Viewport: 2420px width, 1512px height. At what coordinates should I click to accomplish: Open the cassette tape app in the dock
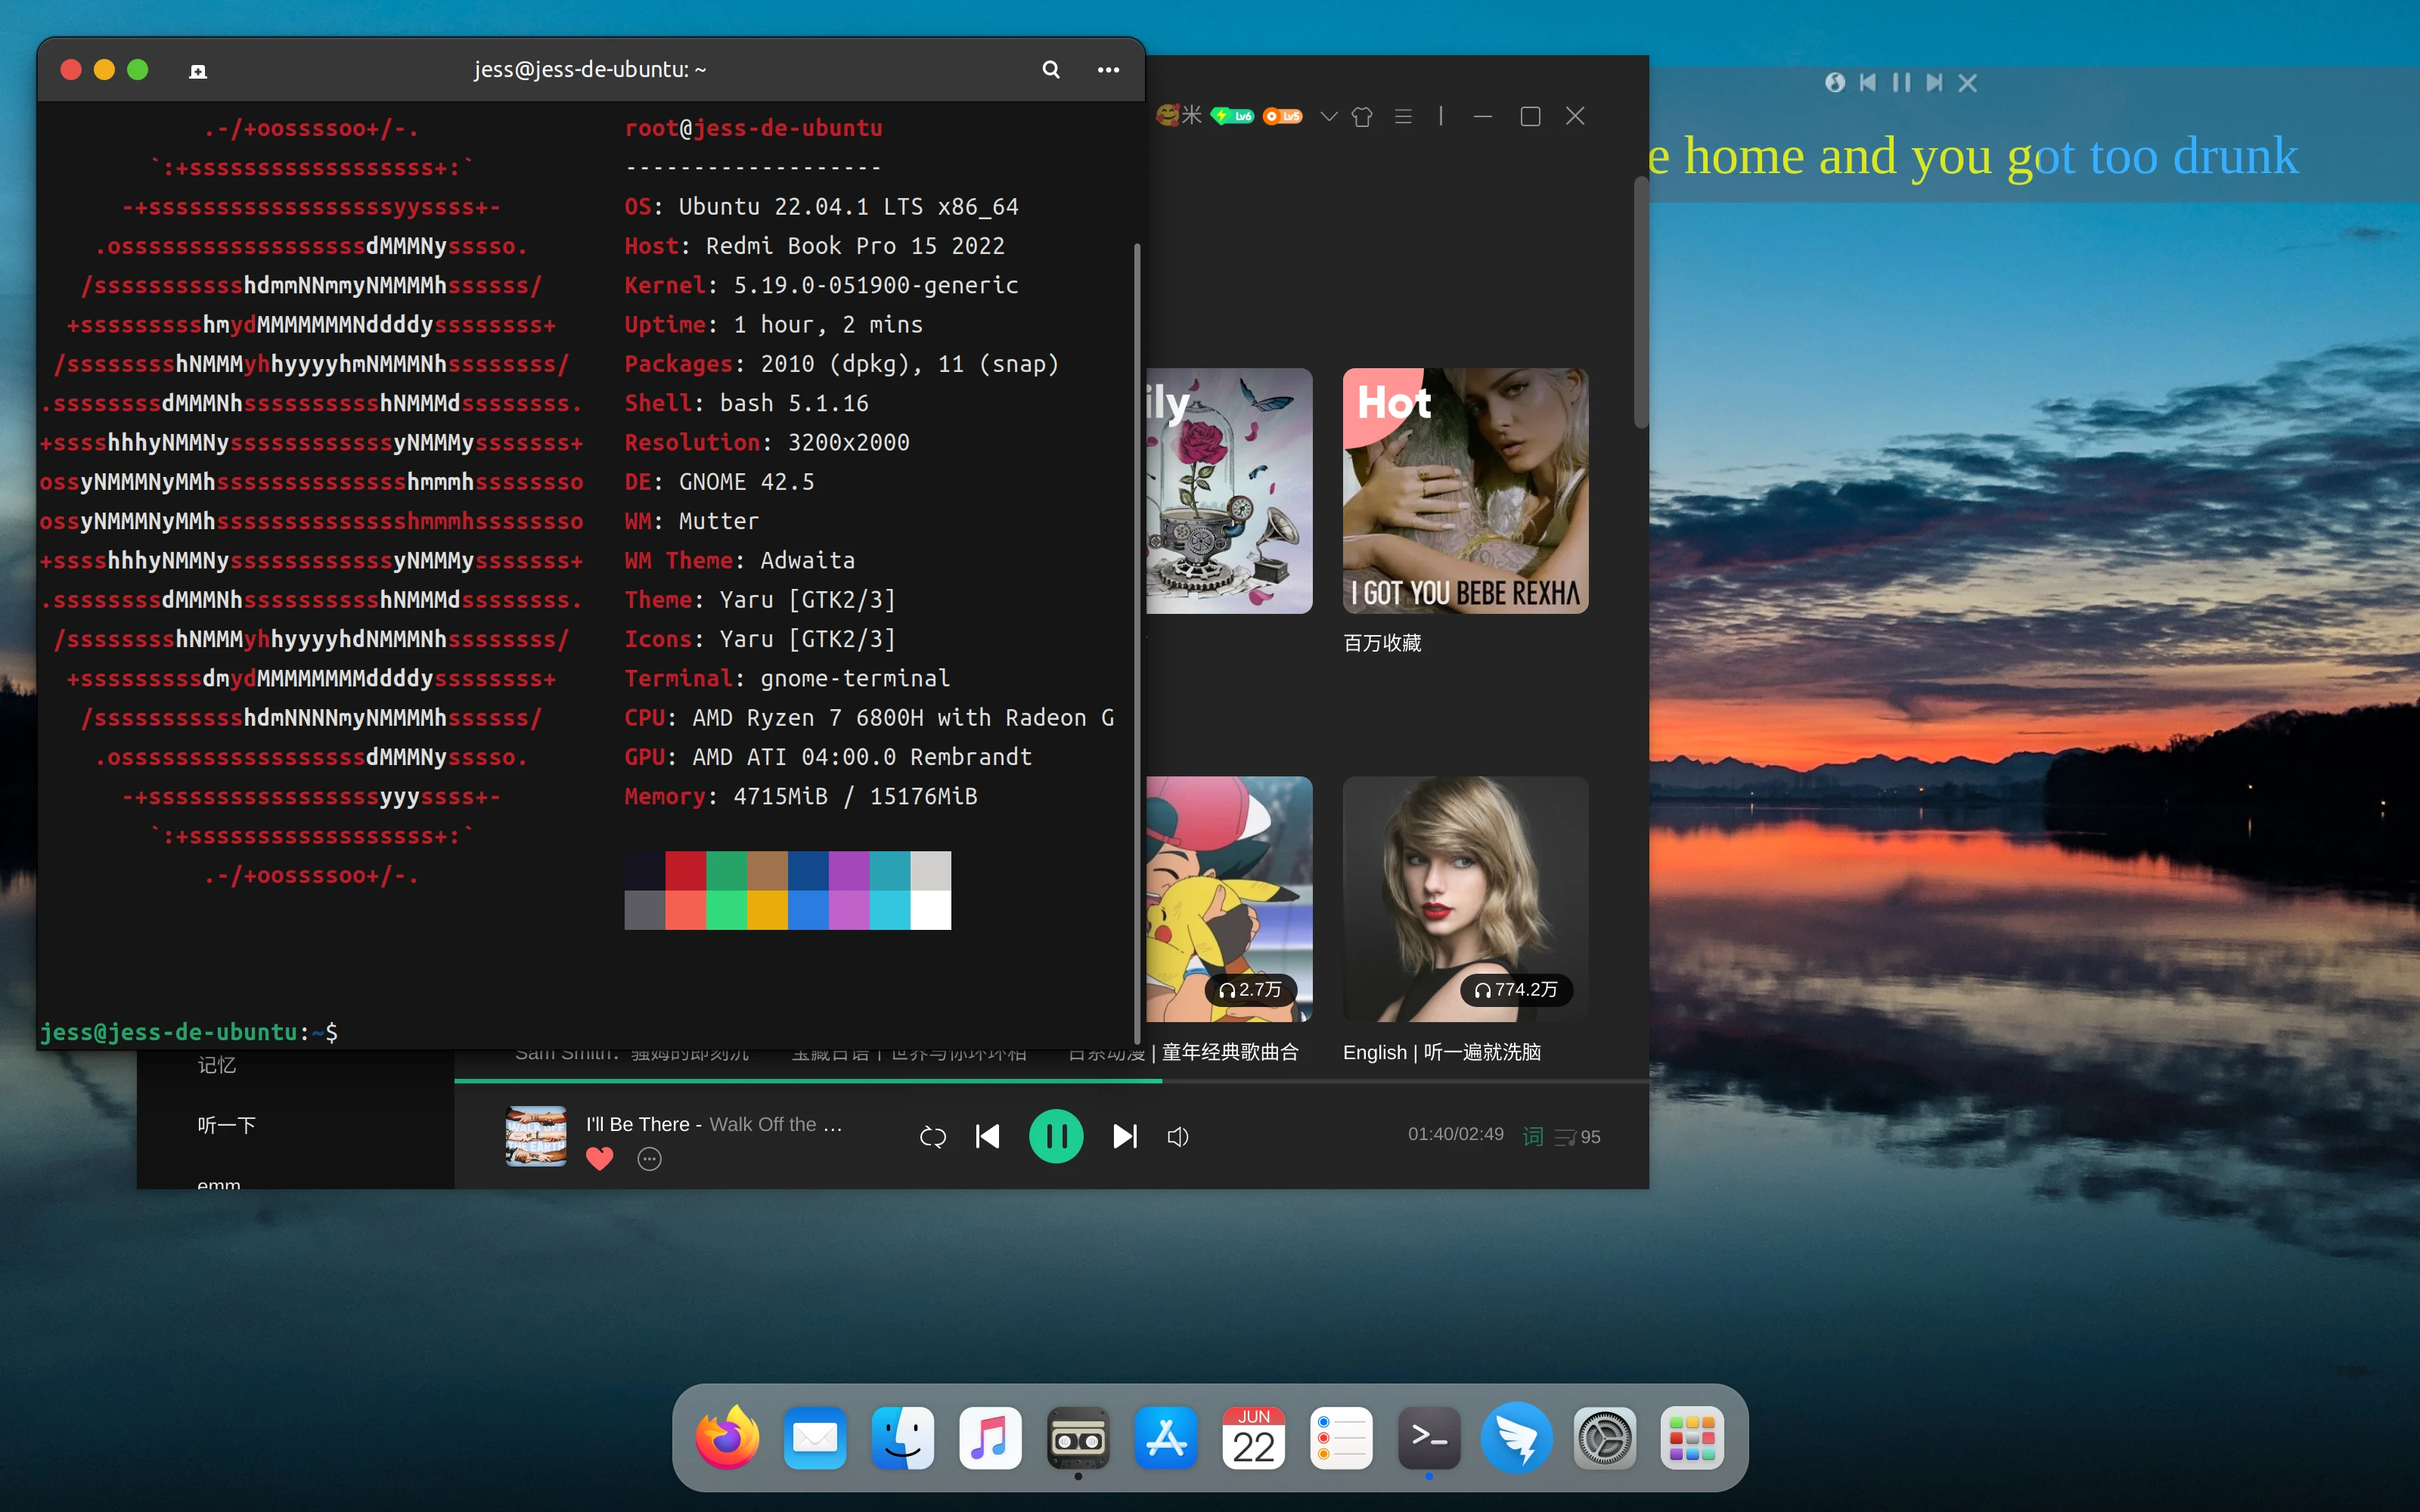1078,1438
